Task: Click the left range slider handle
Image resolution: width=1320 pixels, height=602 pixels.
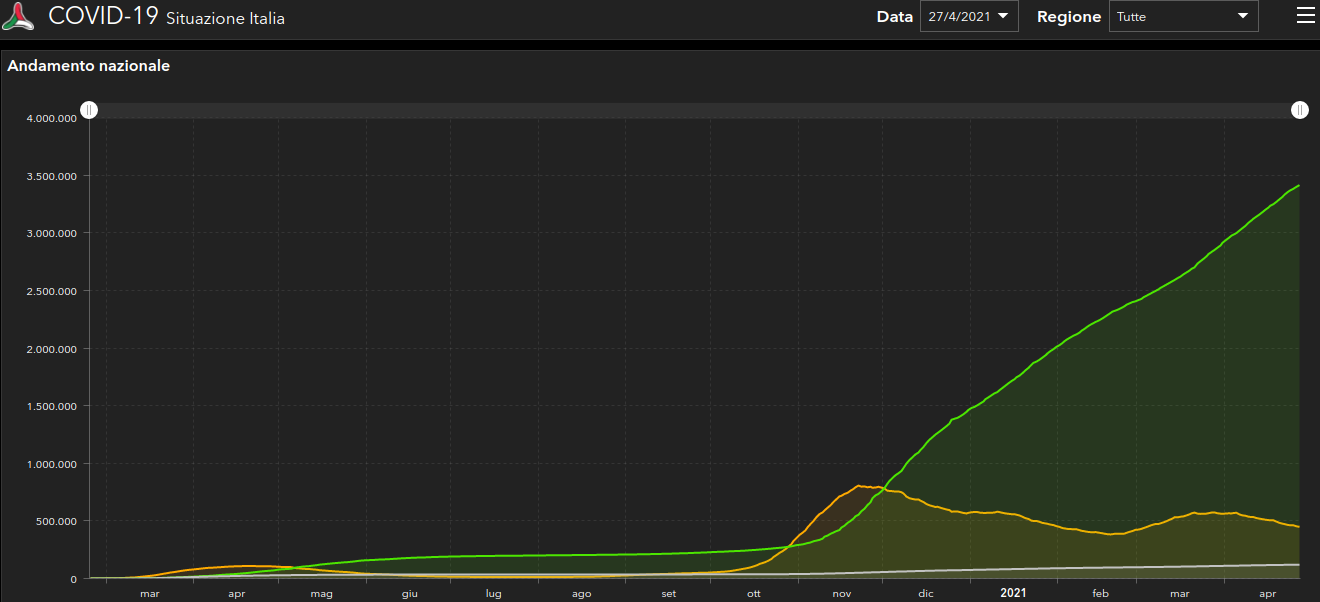Action: 89,110
